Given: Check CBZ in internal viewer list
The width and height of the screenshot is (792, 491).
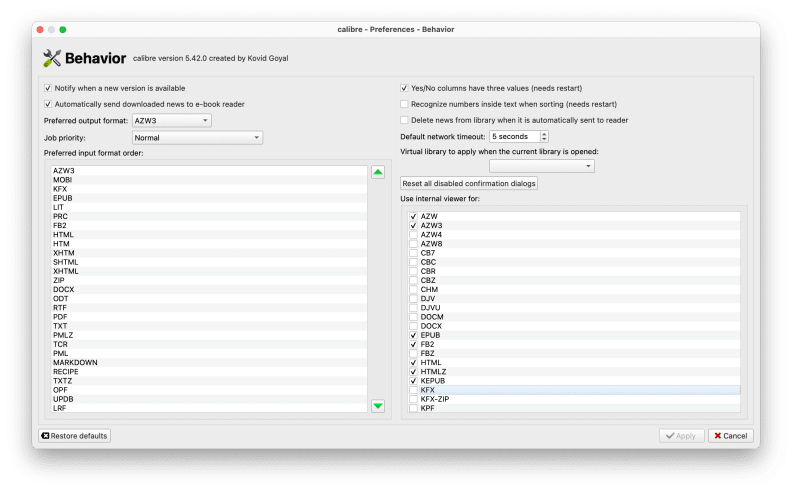Looking at the screenshot, I should [413, 280].
